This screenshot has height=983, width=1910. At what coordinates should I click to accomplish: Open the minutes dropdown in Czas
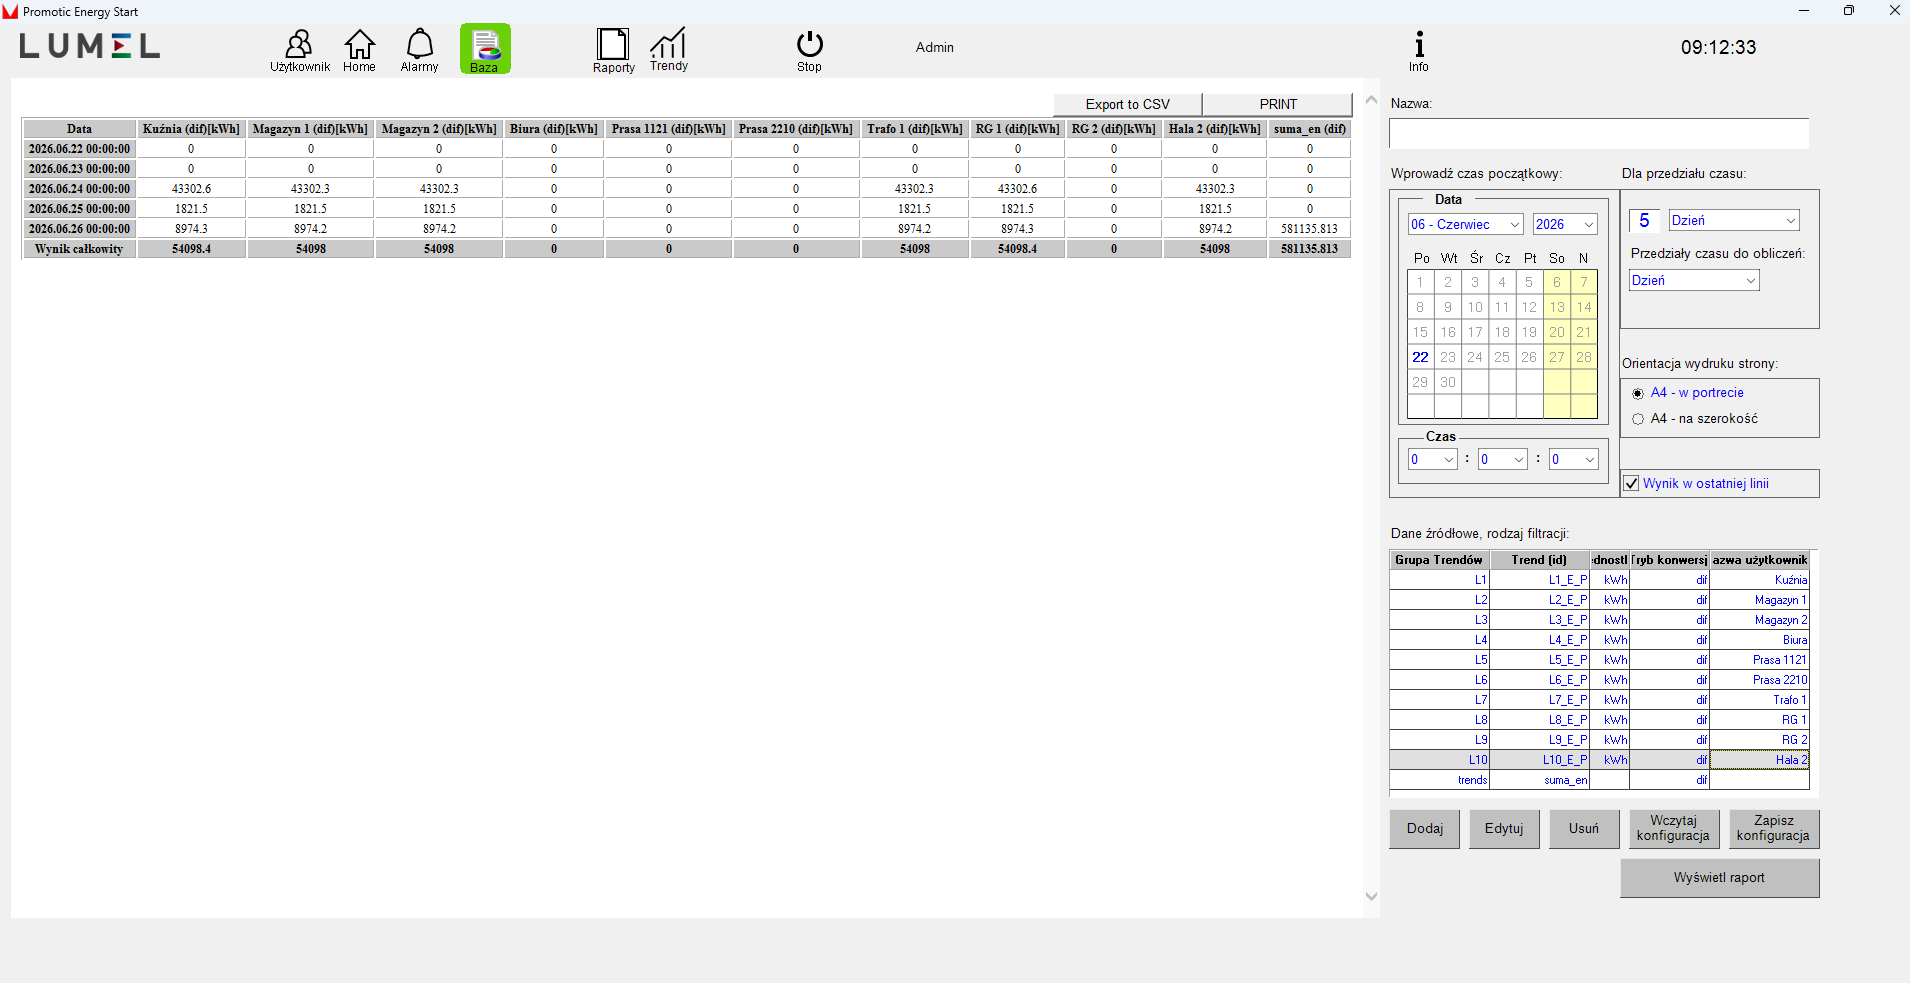point(1502,459)
